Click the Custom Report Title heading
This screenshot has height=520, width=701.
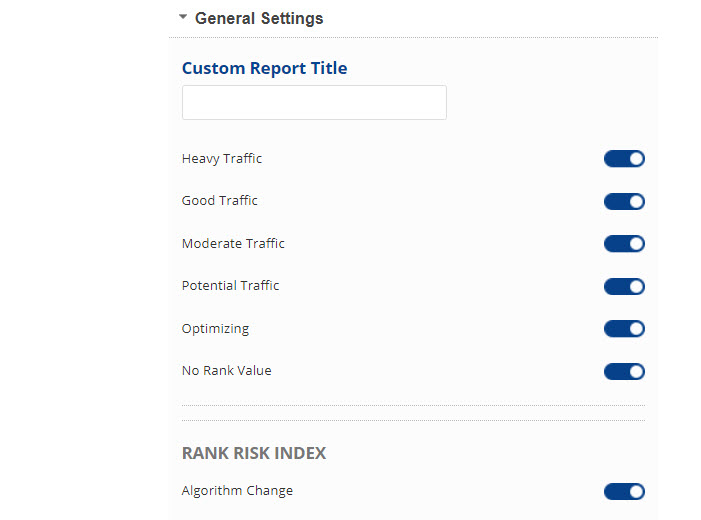pos(265,68)
